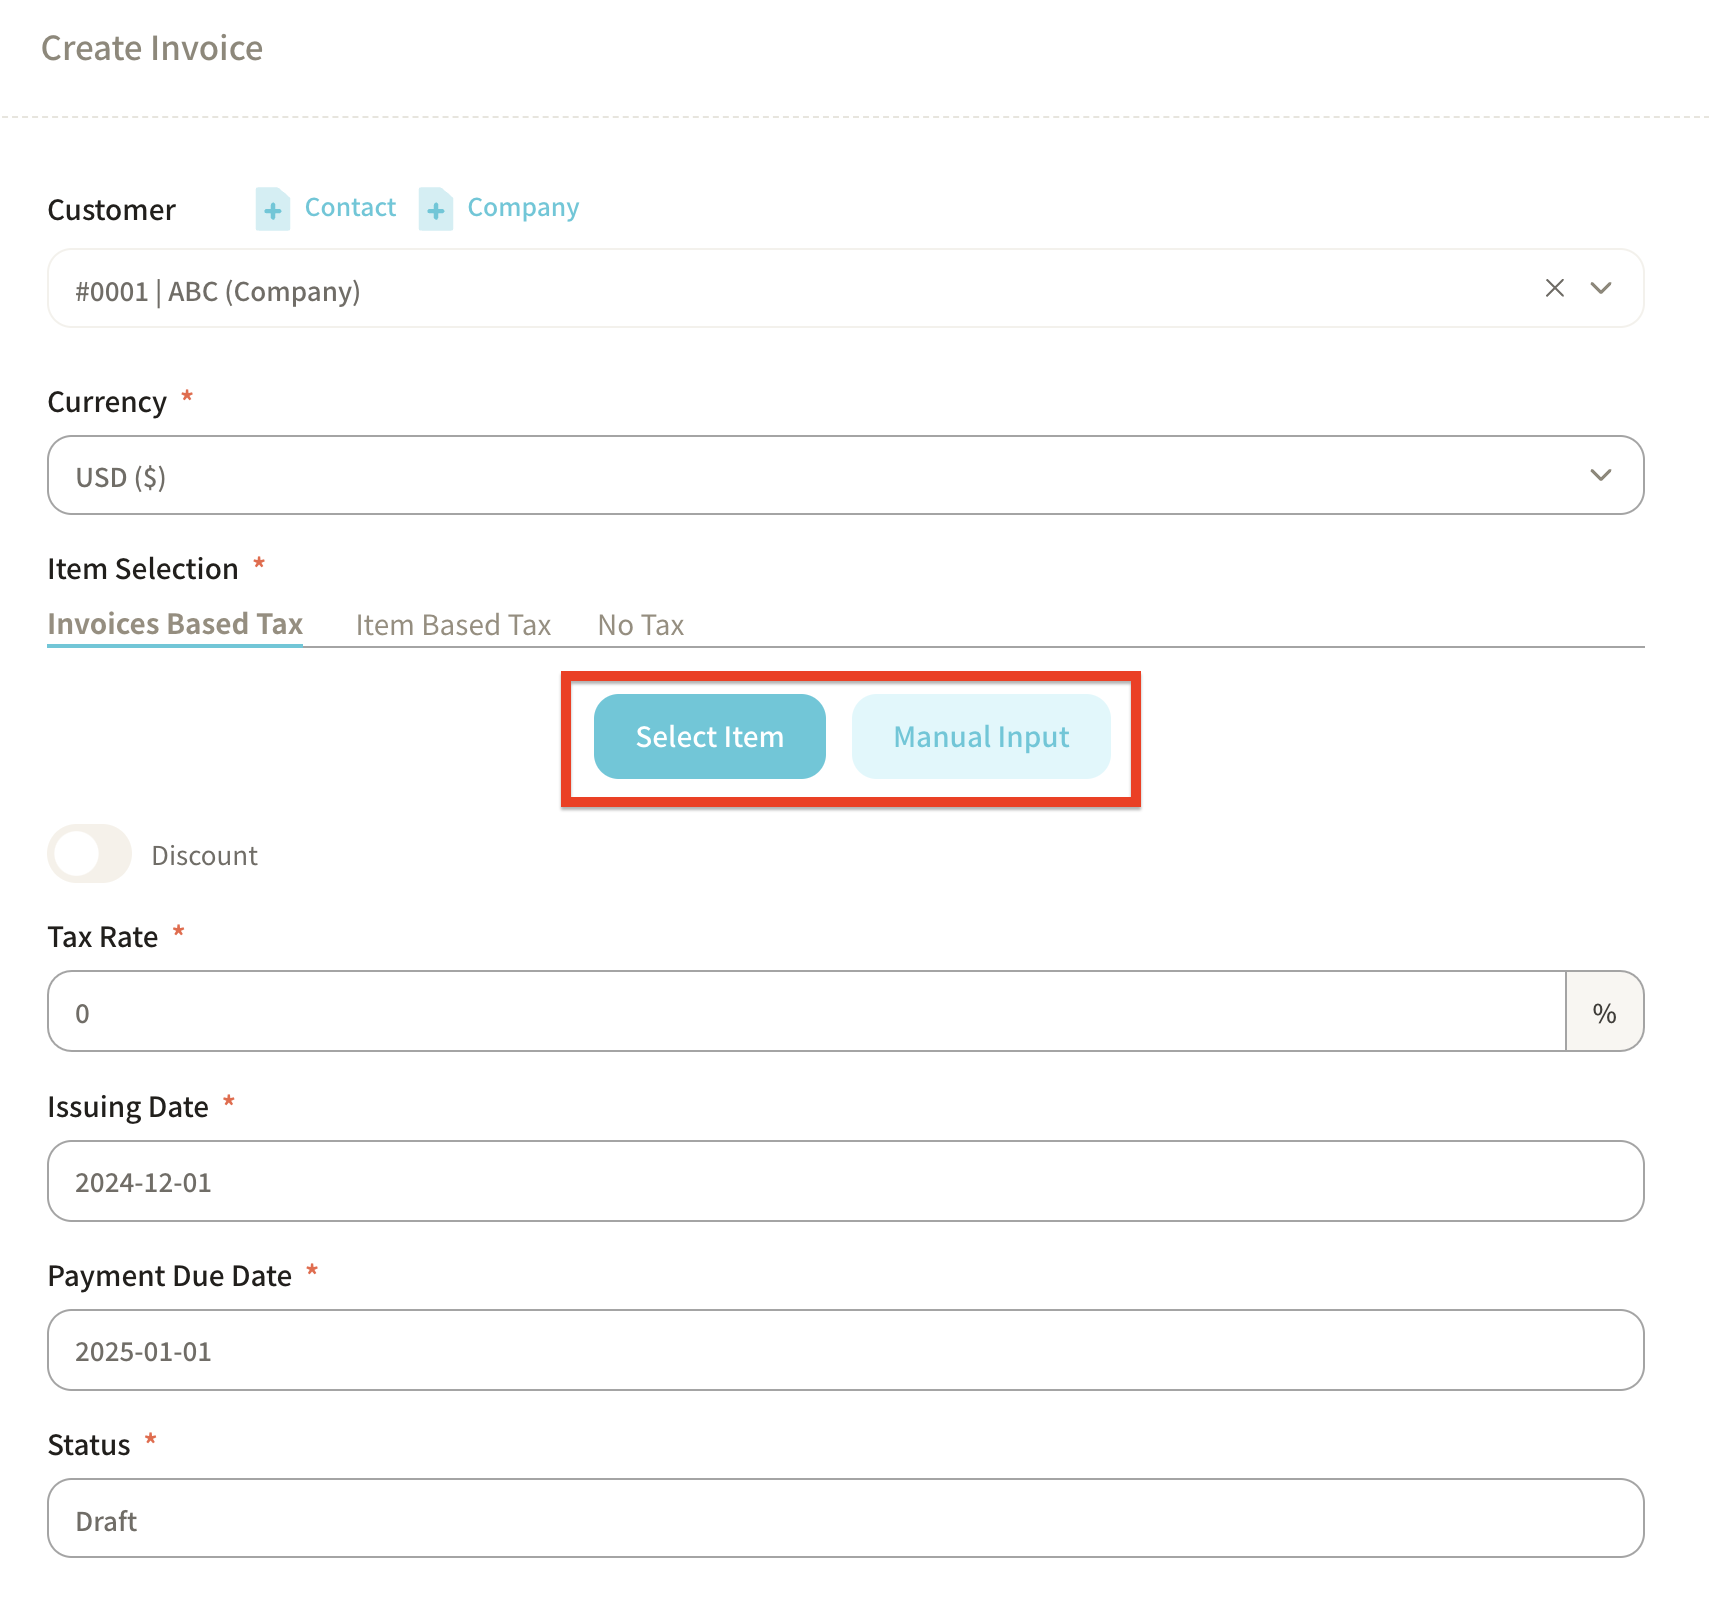Switch to Item Based Tax tab
1709x1602 pixels.
[453, 625]
